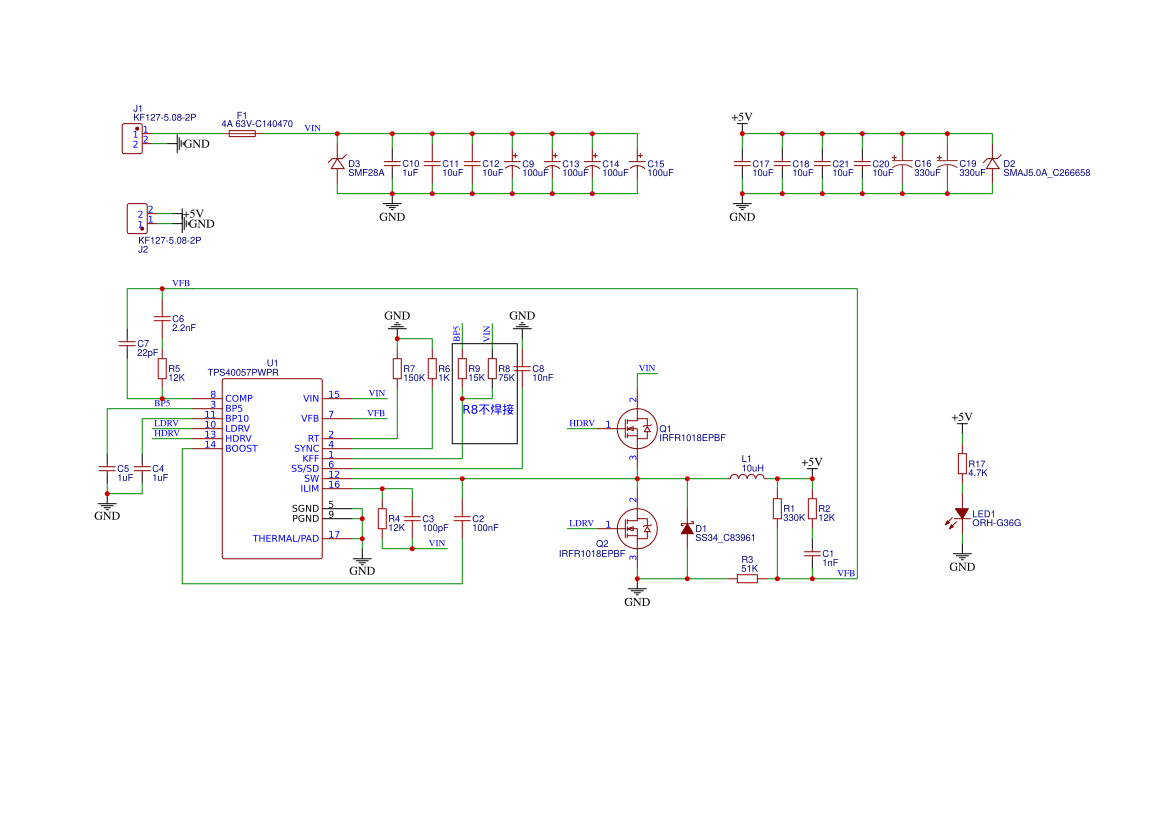Click the GND symbol below Q2
Viewport: 1174px width, 831px height.
pyautogui.click(x=636, y=597)
